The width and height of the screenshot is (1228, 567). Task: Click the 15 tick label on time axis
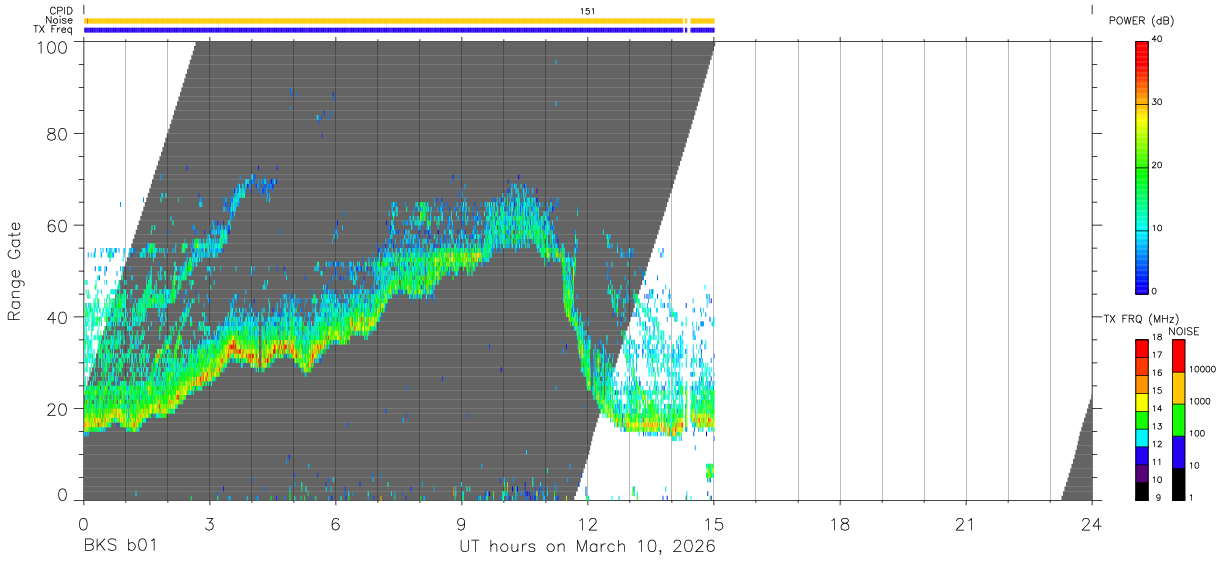pyautogui.click(x=713, y=524)
